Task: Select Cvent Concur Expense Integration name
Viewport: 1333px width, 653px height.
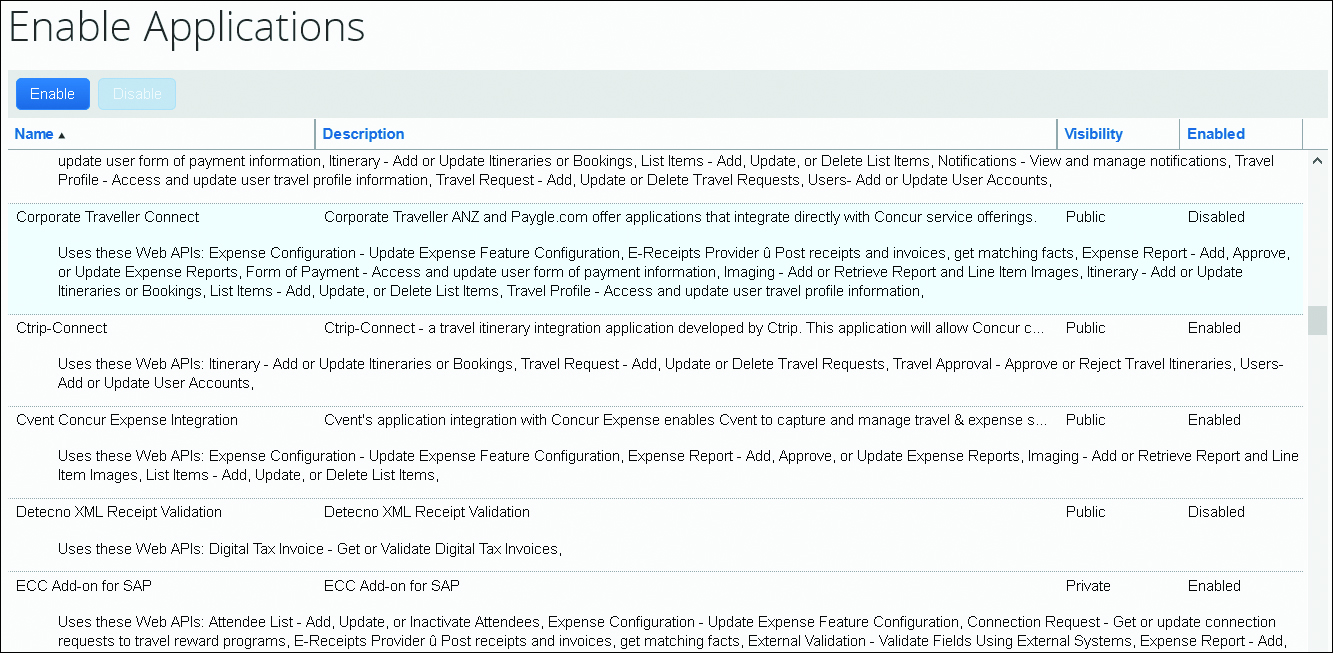Action: (127, 420)
